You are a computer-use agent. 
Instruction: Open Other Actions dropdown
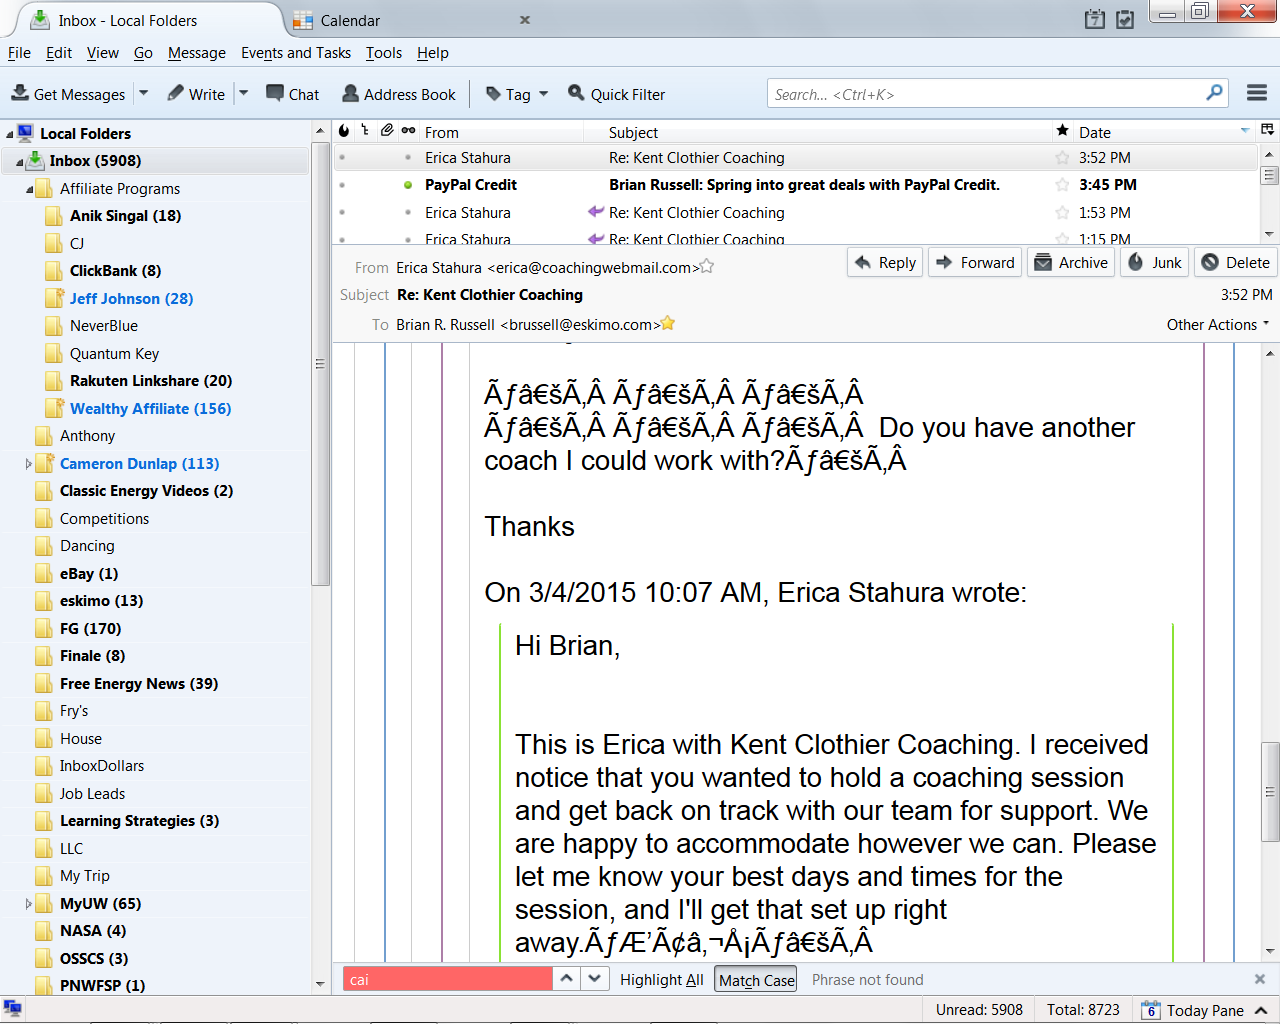coord(1217,325)
